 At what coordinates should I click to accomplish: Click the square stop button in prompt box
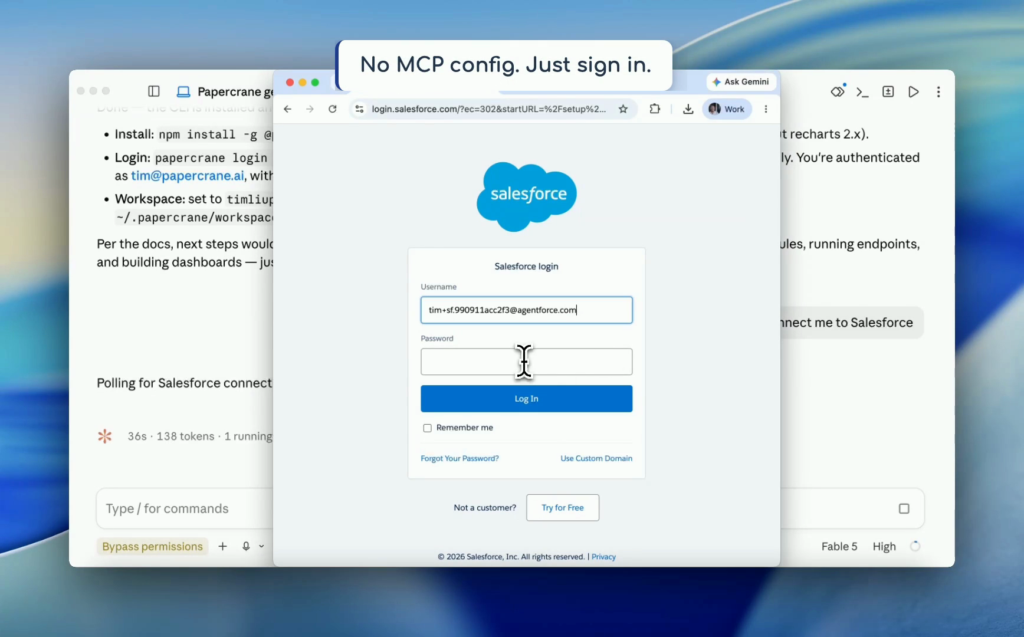click(904, 508)
